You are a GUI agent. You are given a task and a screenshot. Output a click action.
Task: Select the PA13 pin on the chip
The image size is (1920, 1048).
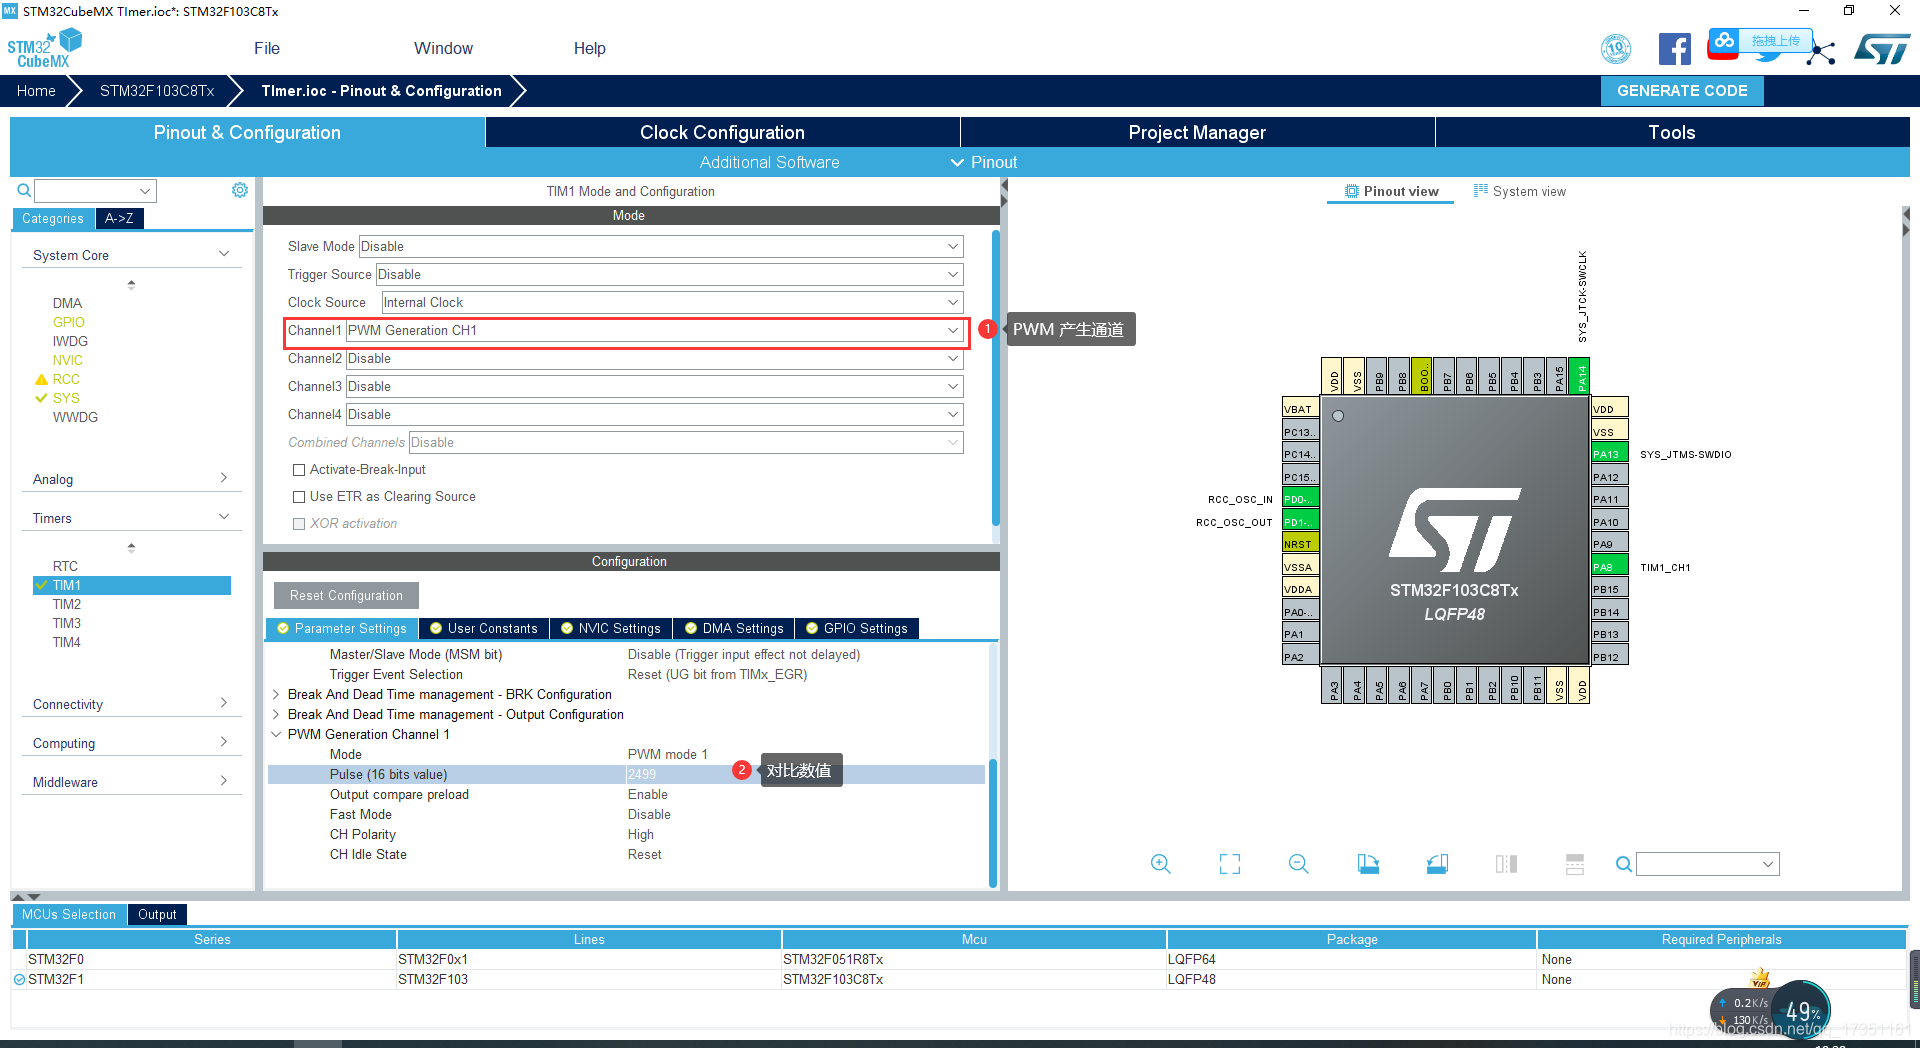click(x=1609, y=454)
